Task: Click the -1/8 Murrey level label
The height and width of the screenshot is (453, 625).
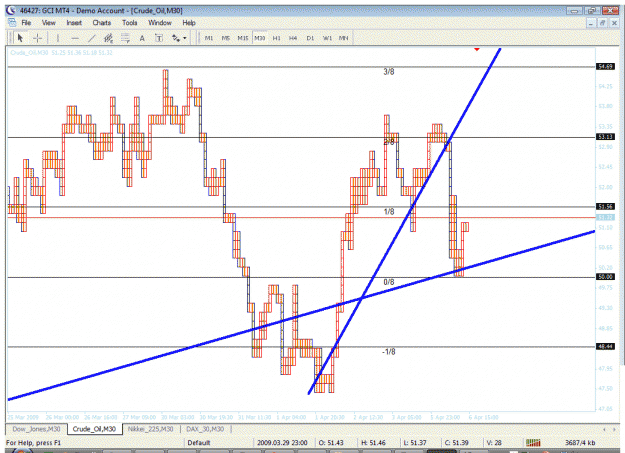Action: click(x=389, y=352)
